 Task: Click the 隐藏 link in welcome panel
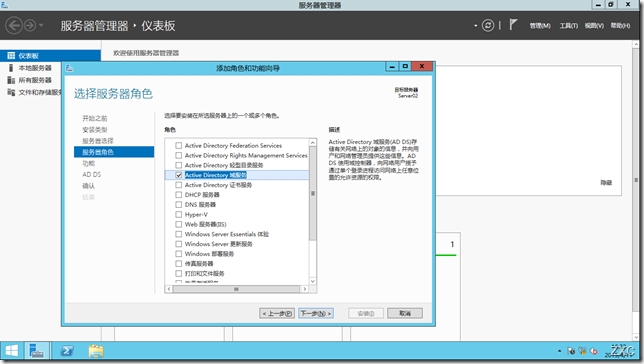pos(606,183)
